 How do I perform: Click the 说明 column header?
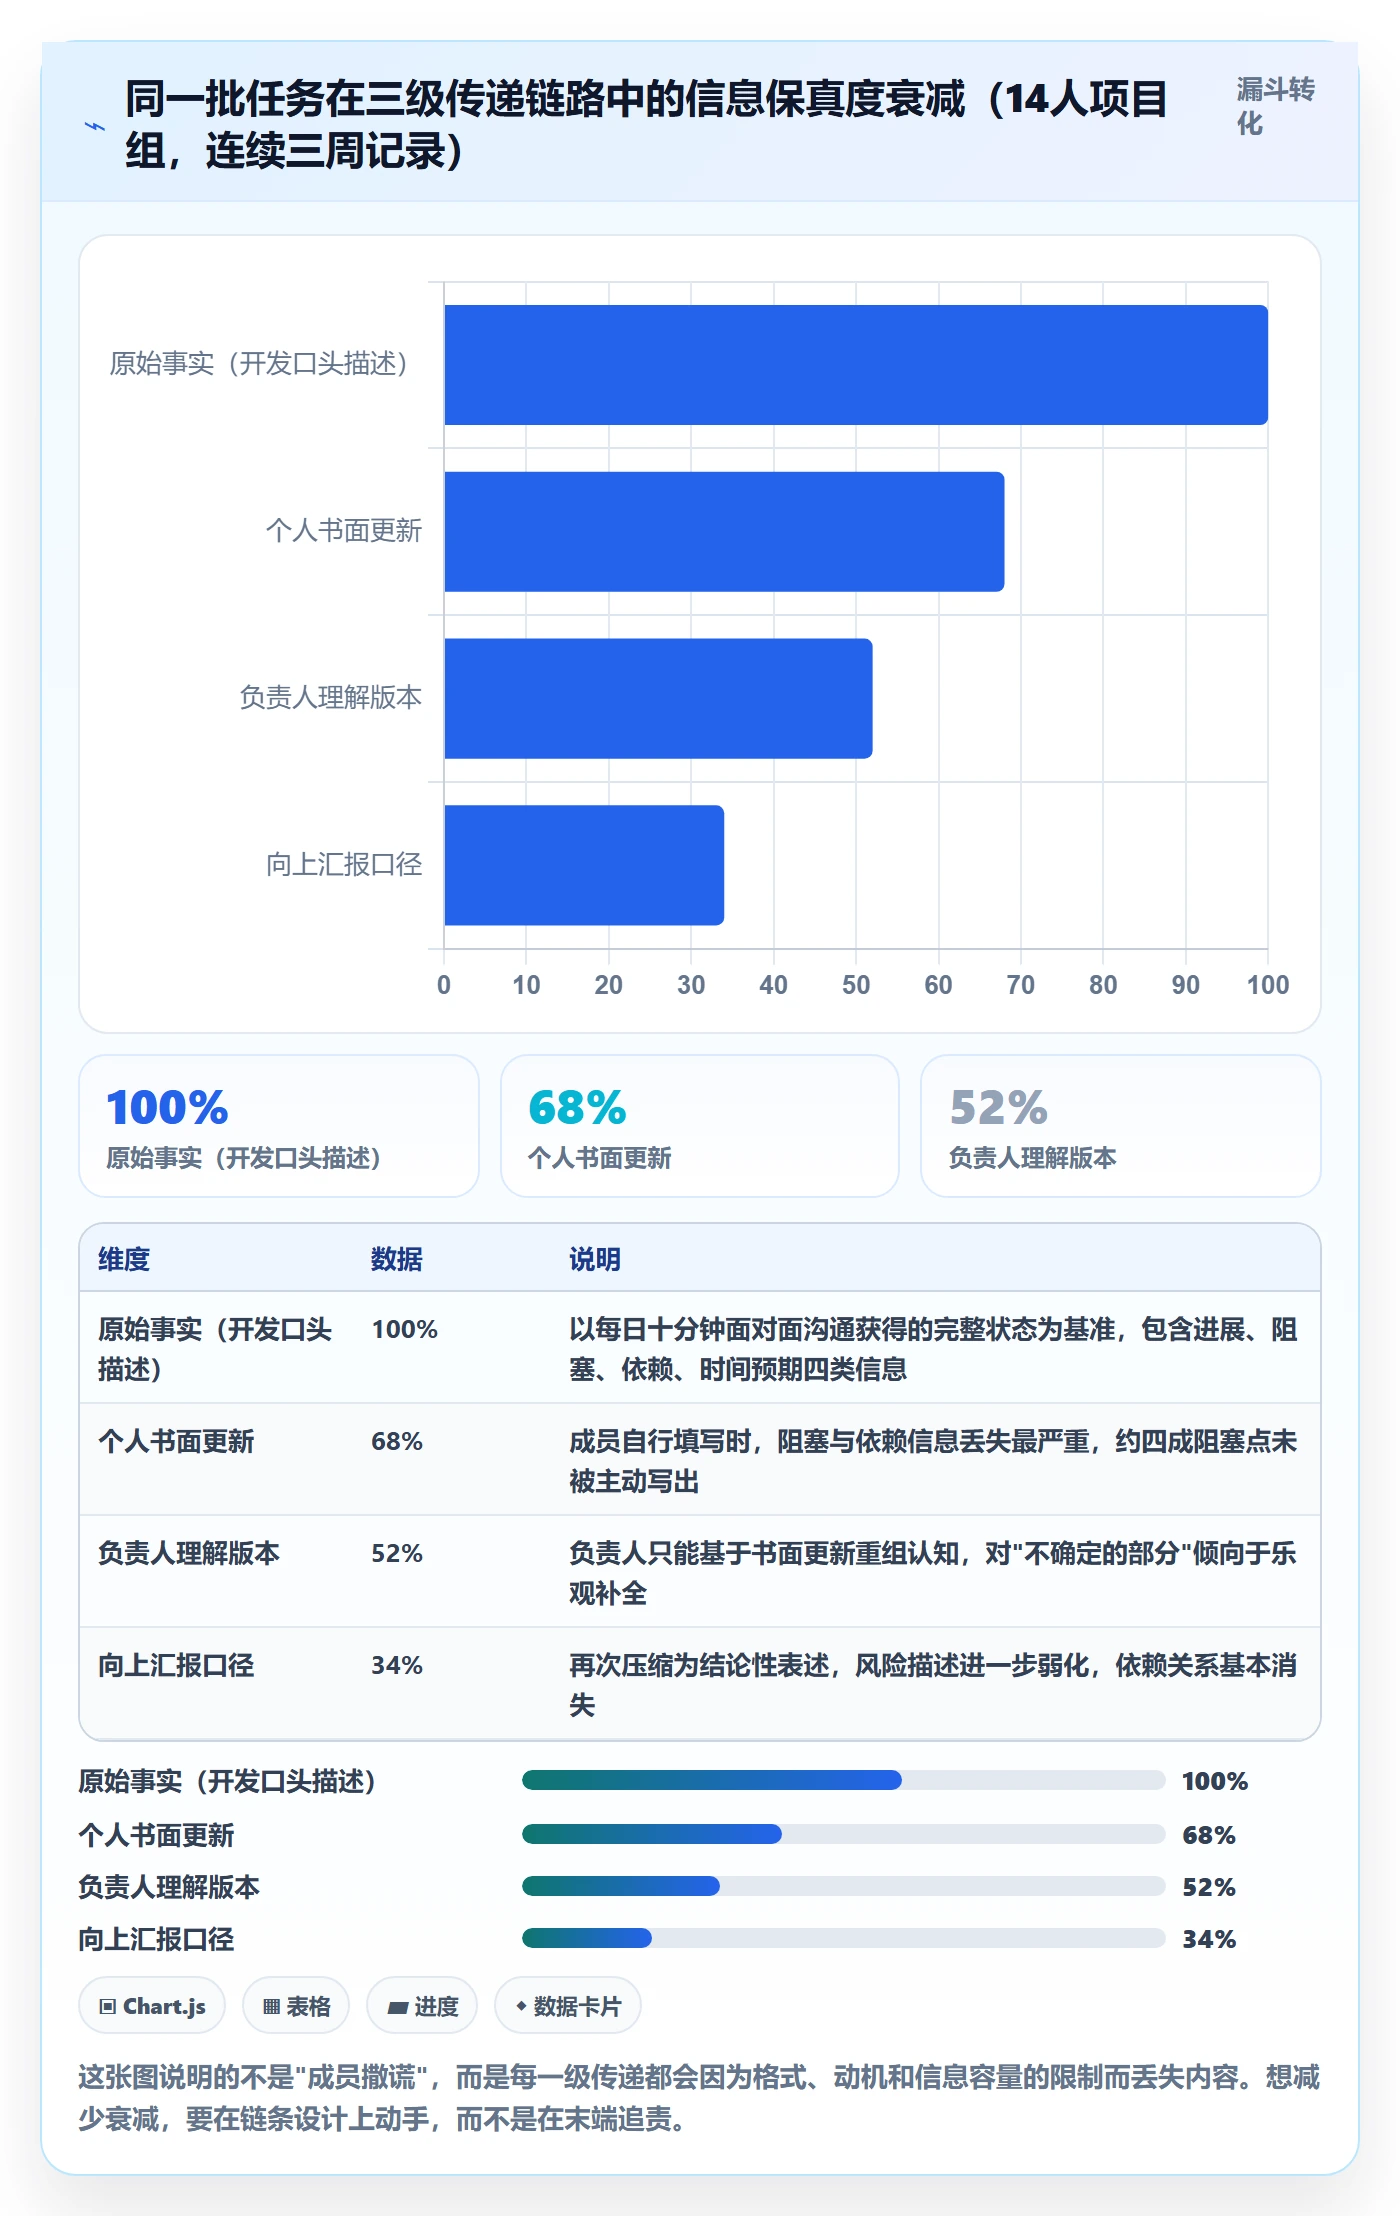tap(595, 1259)
